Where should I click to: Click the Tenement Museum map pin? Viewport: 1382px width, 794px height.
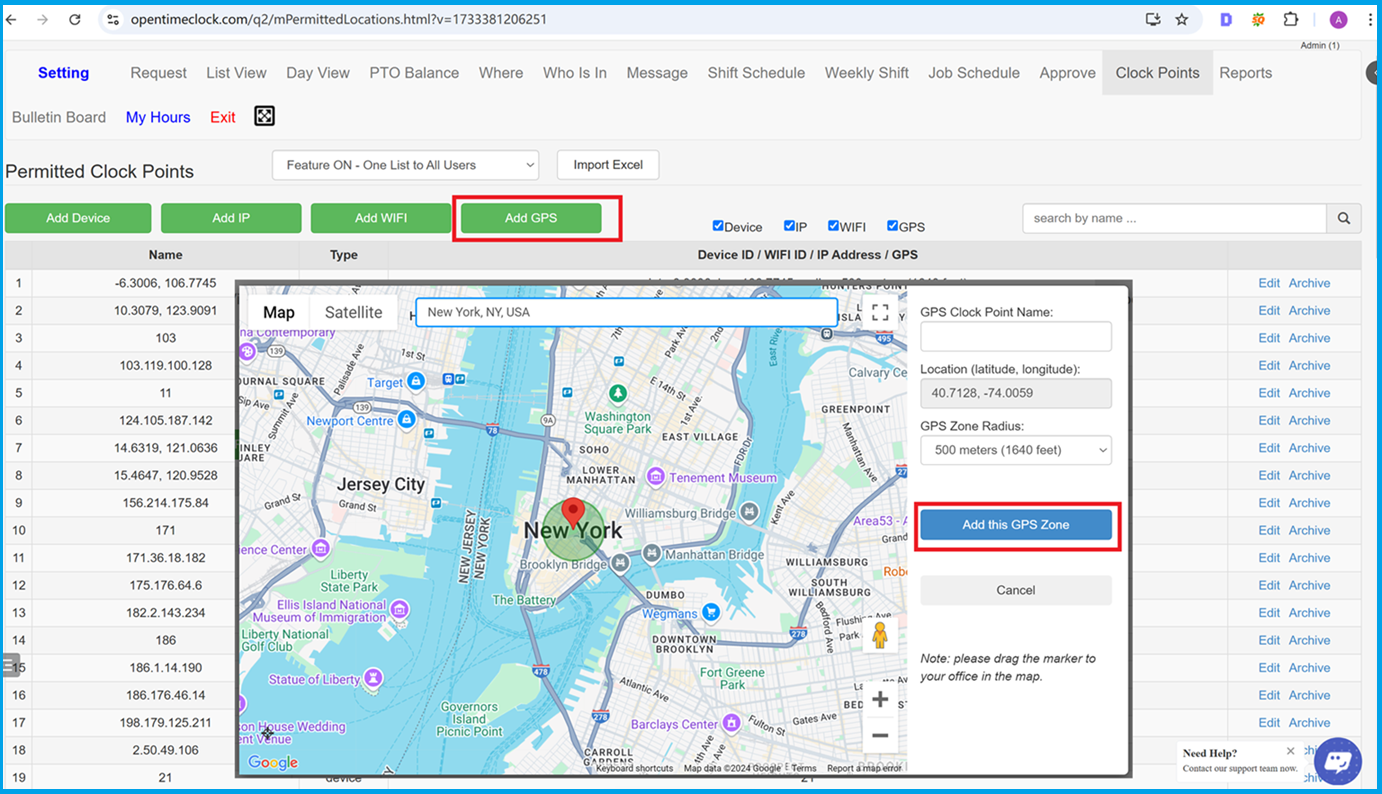655,476
